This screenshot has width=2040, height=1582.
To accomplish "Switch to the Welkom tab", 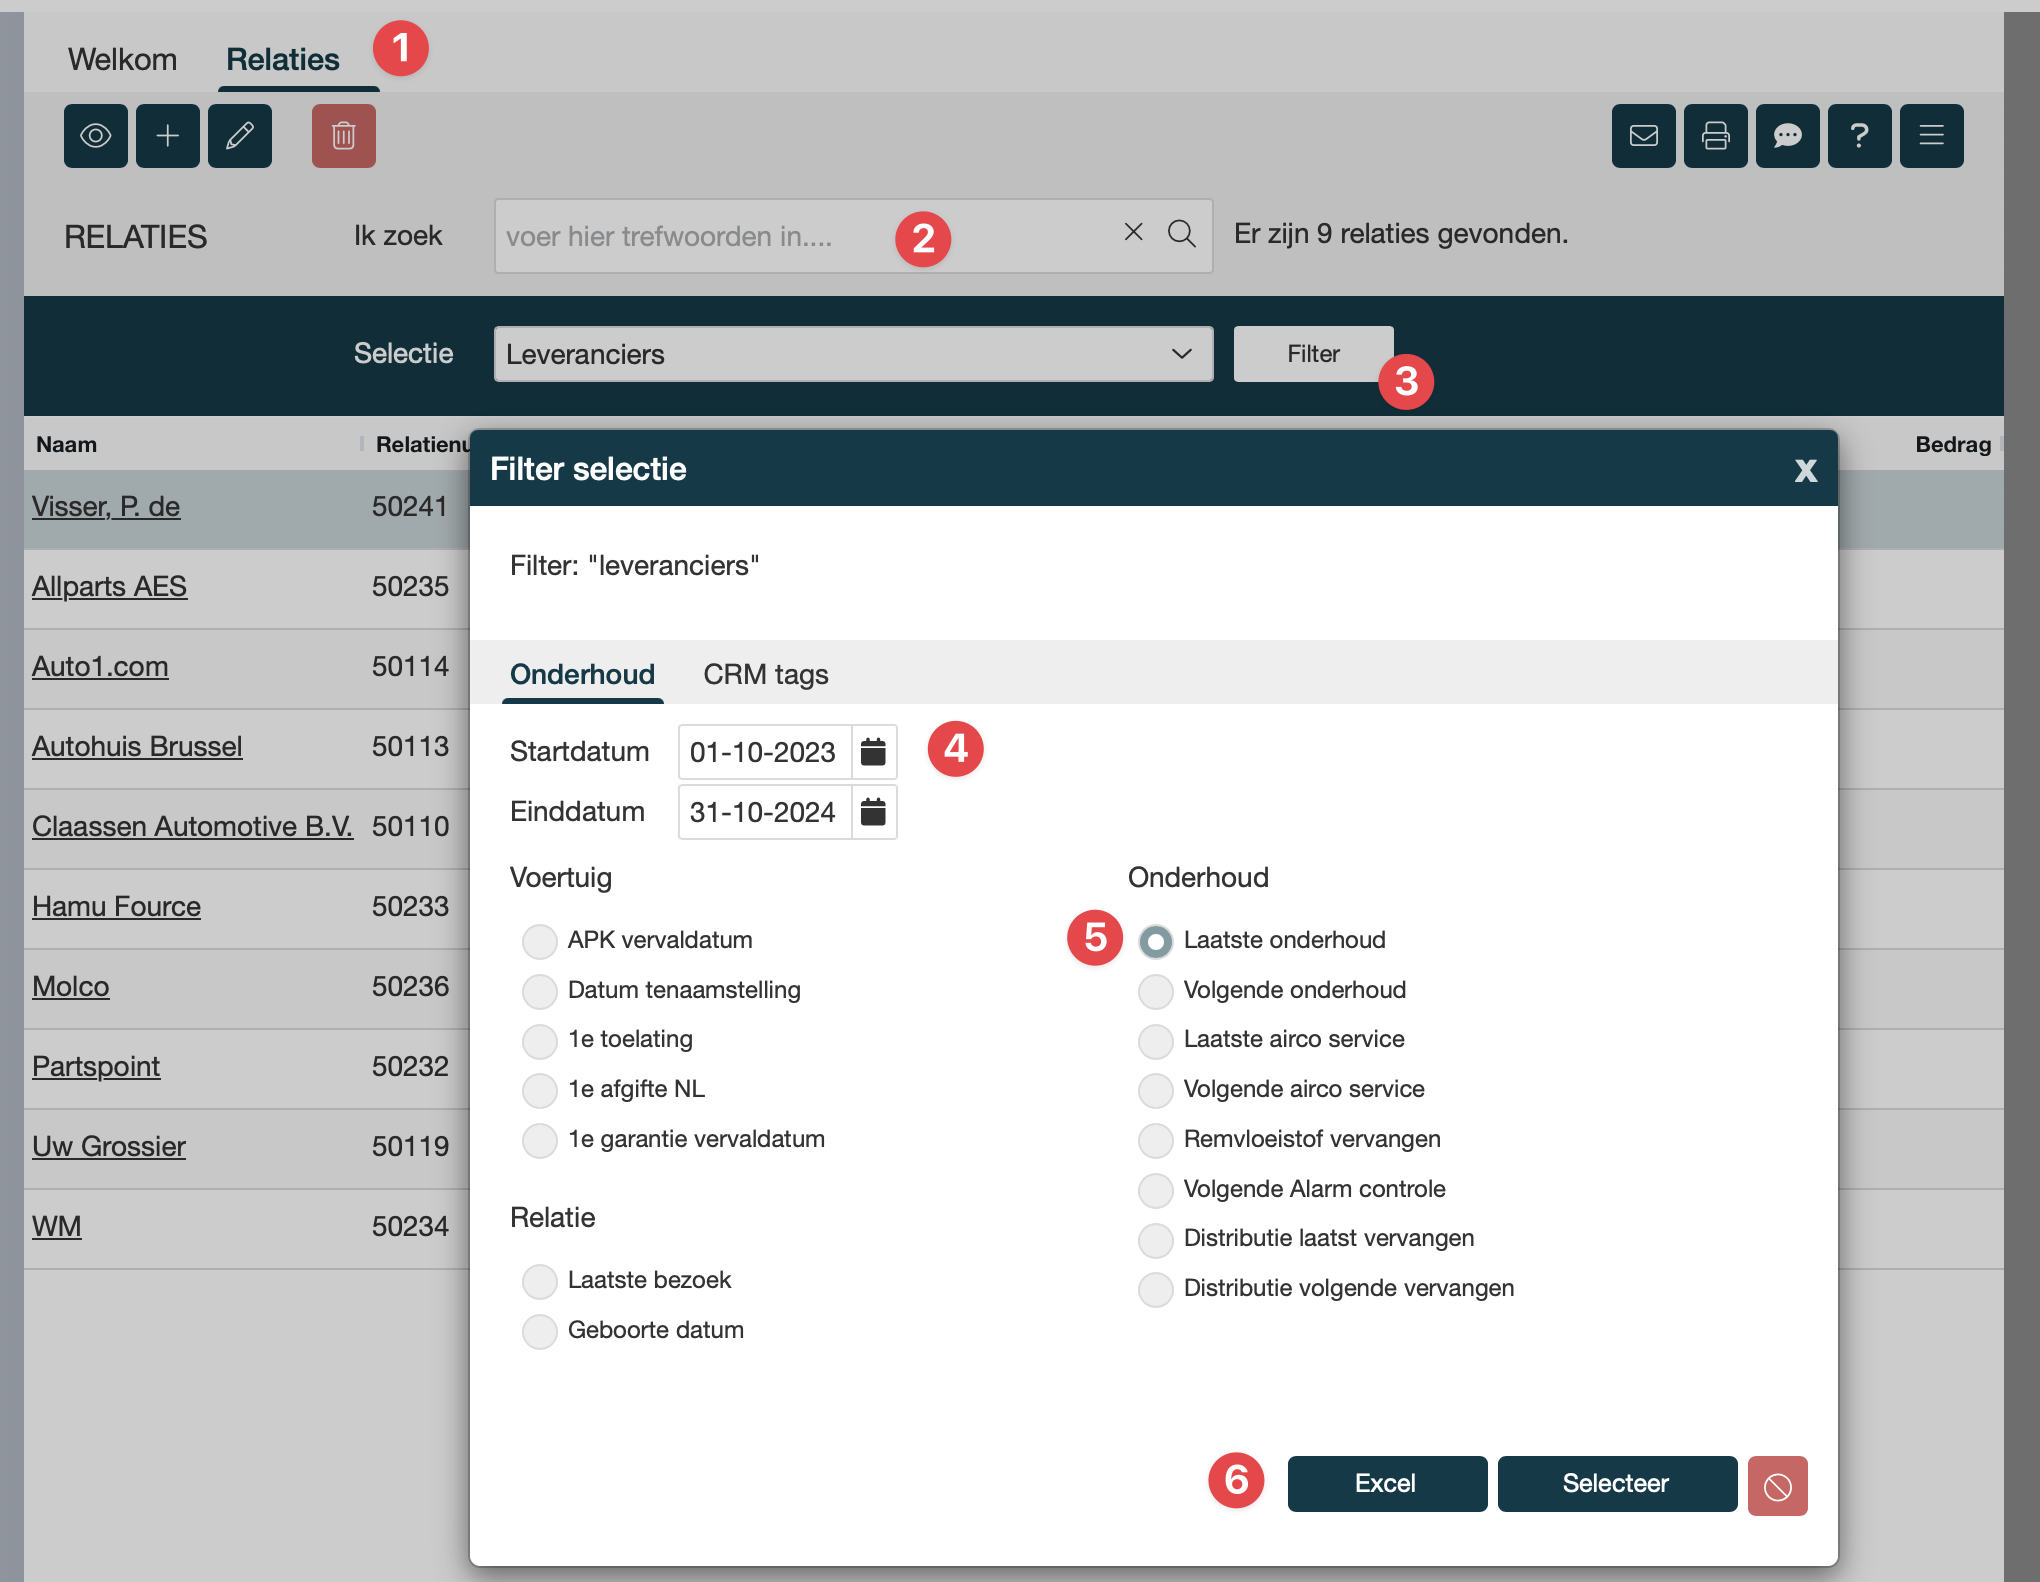I will [122, 60].
